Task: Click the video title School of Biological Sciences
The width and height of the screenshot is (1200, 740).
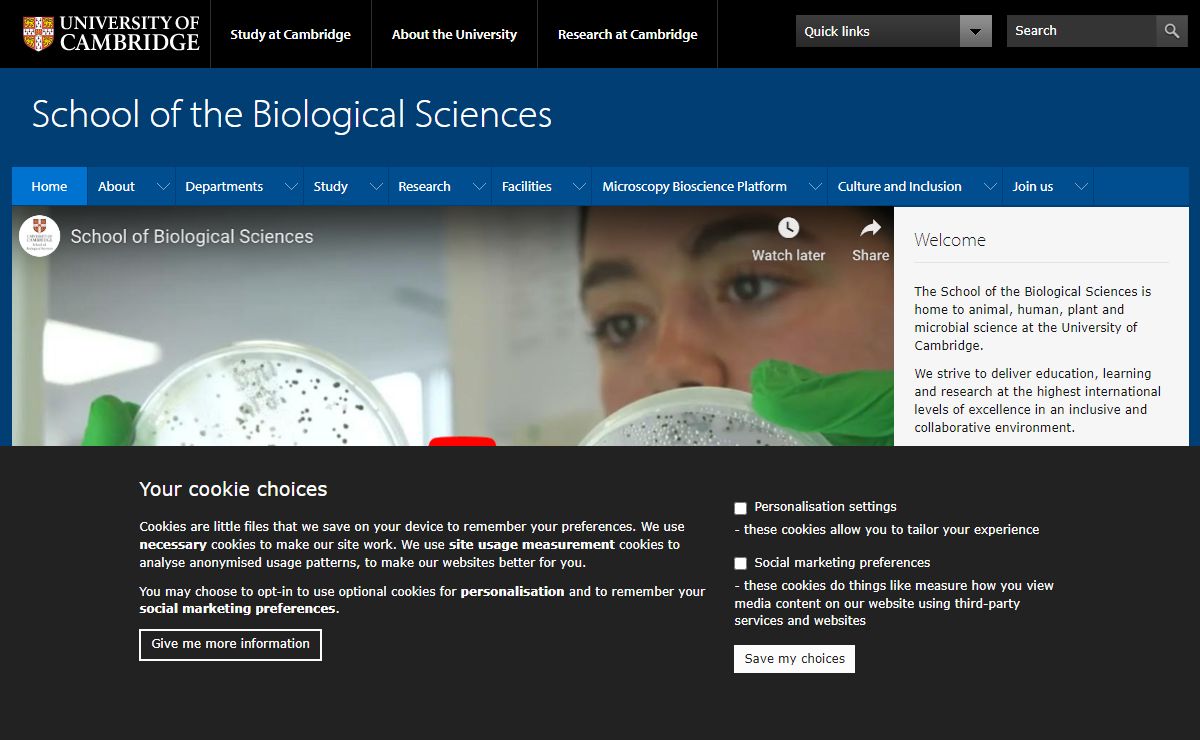Action: 191,237
